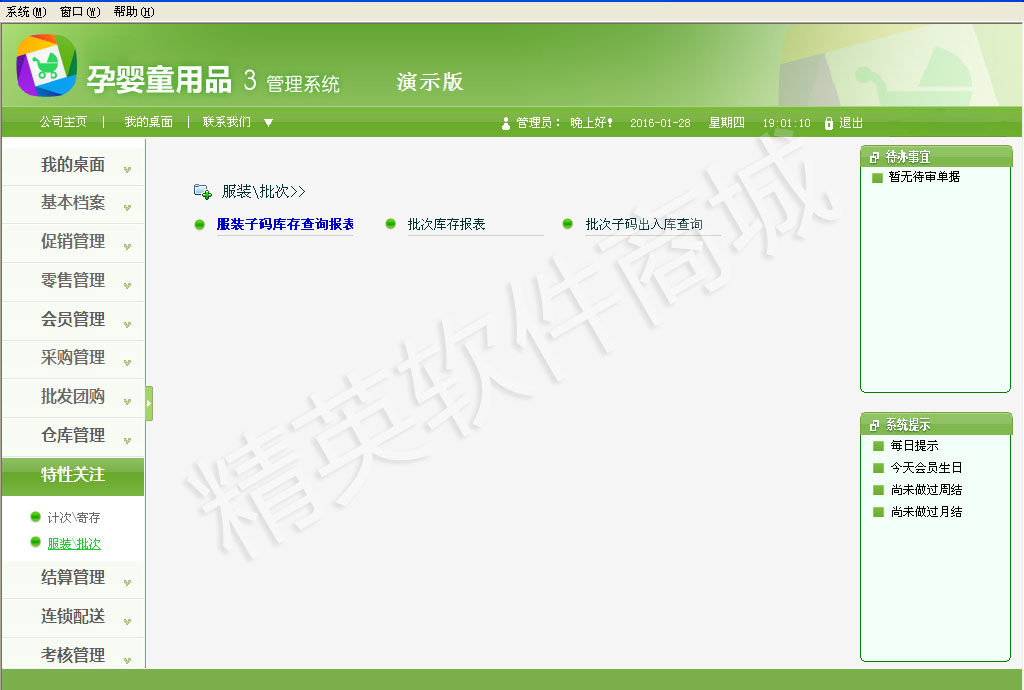Click the 服装\批次>> breadcrumb heading
Screen dimensions: 1024x690
(264, 191)
